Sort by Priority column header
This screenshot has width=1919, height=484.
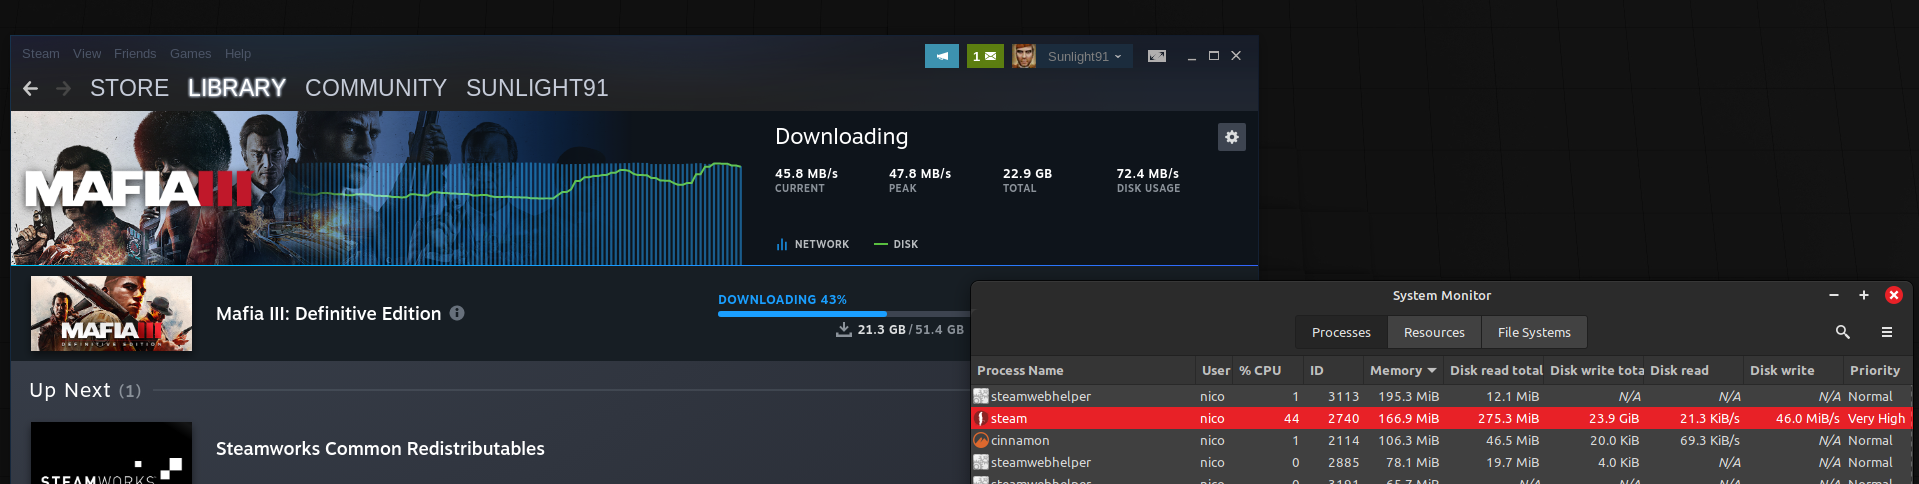(1877, 371)
